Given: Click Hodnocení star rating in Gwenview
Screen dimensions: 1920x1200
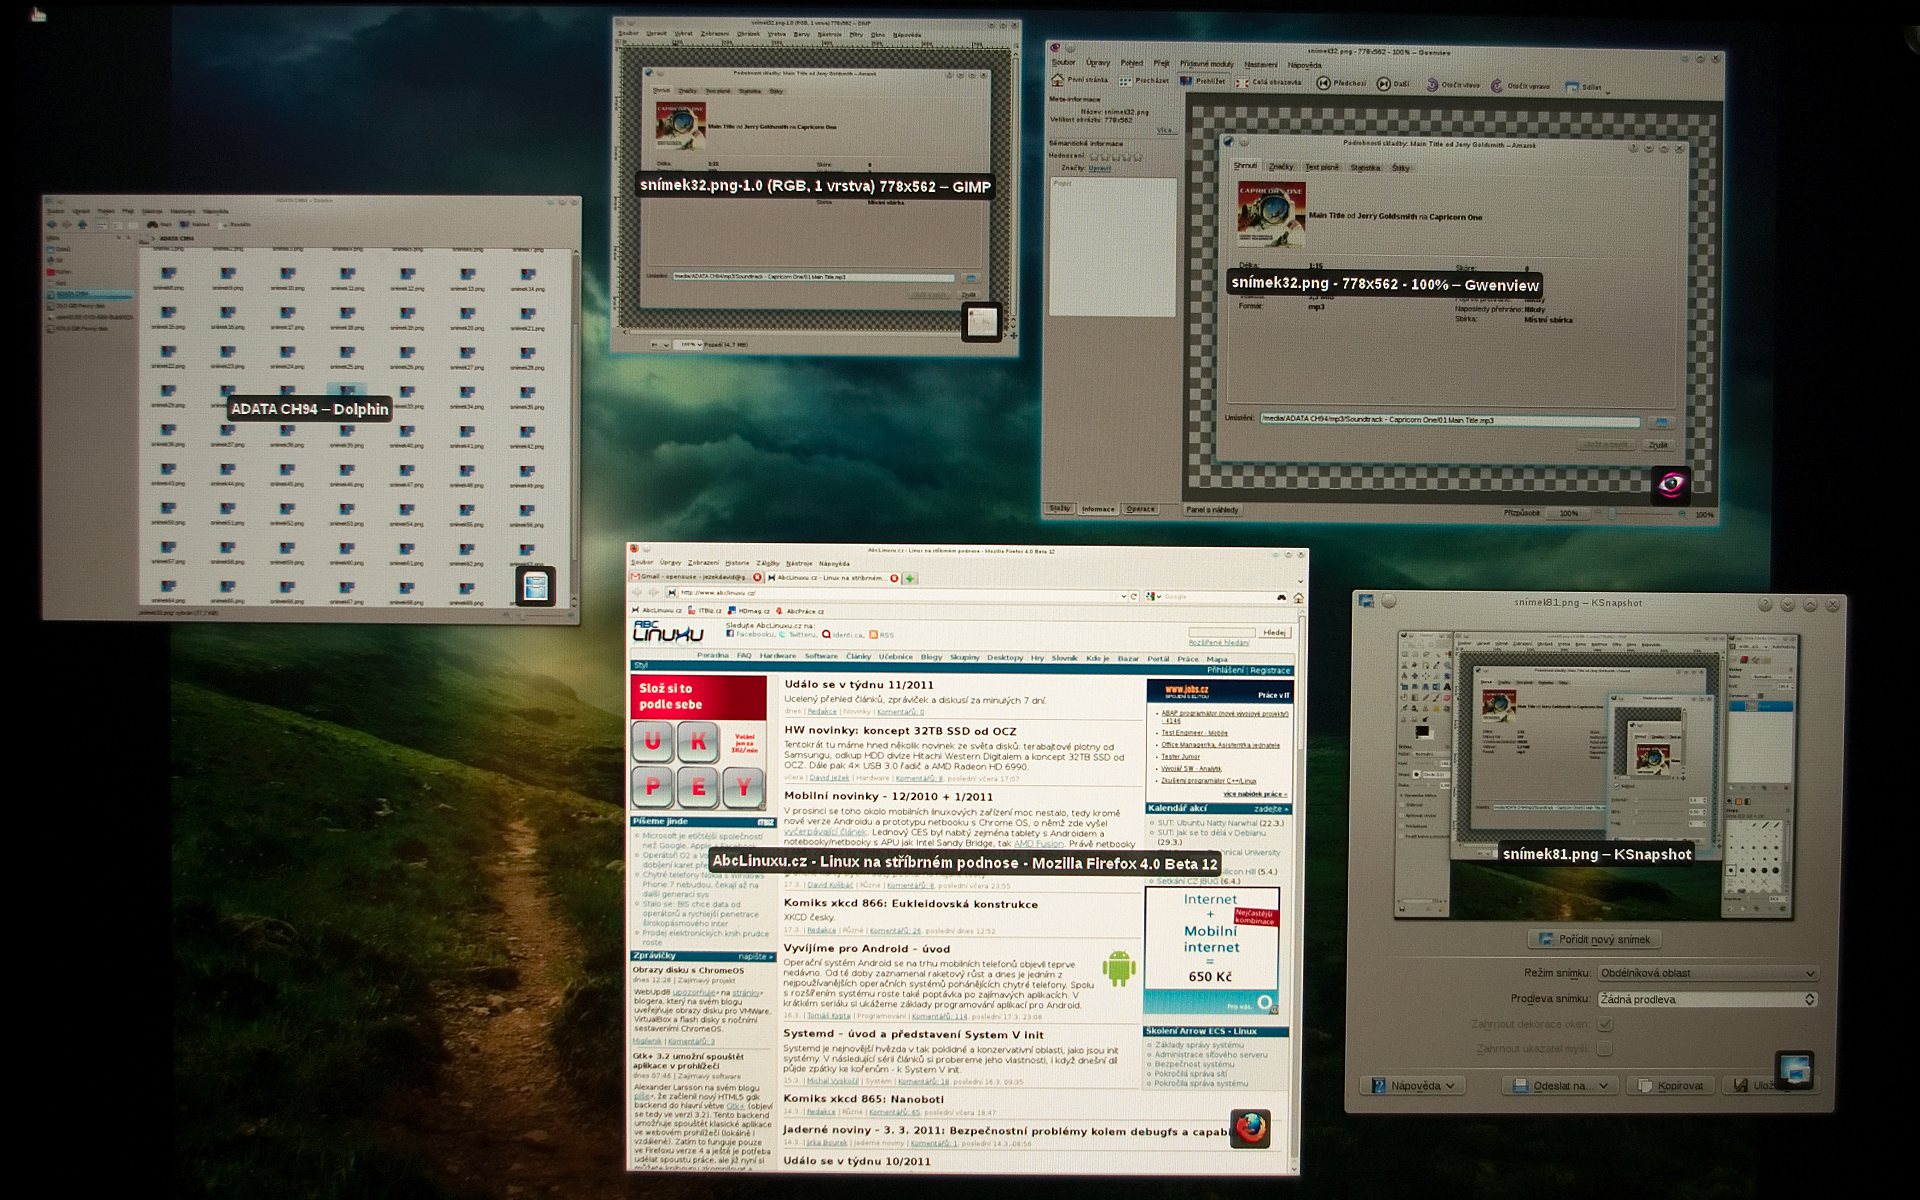Looking at the screenshot, I should coord(1115,156).
